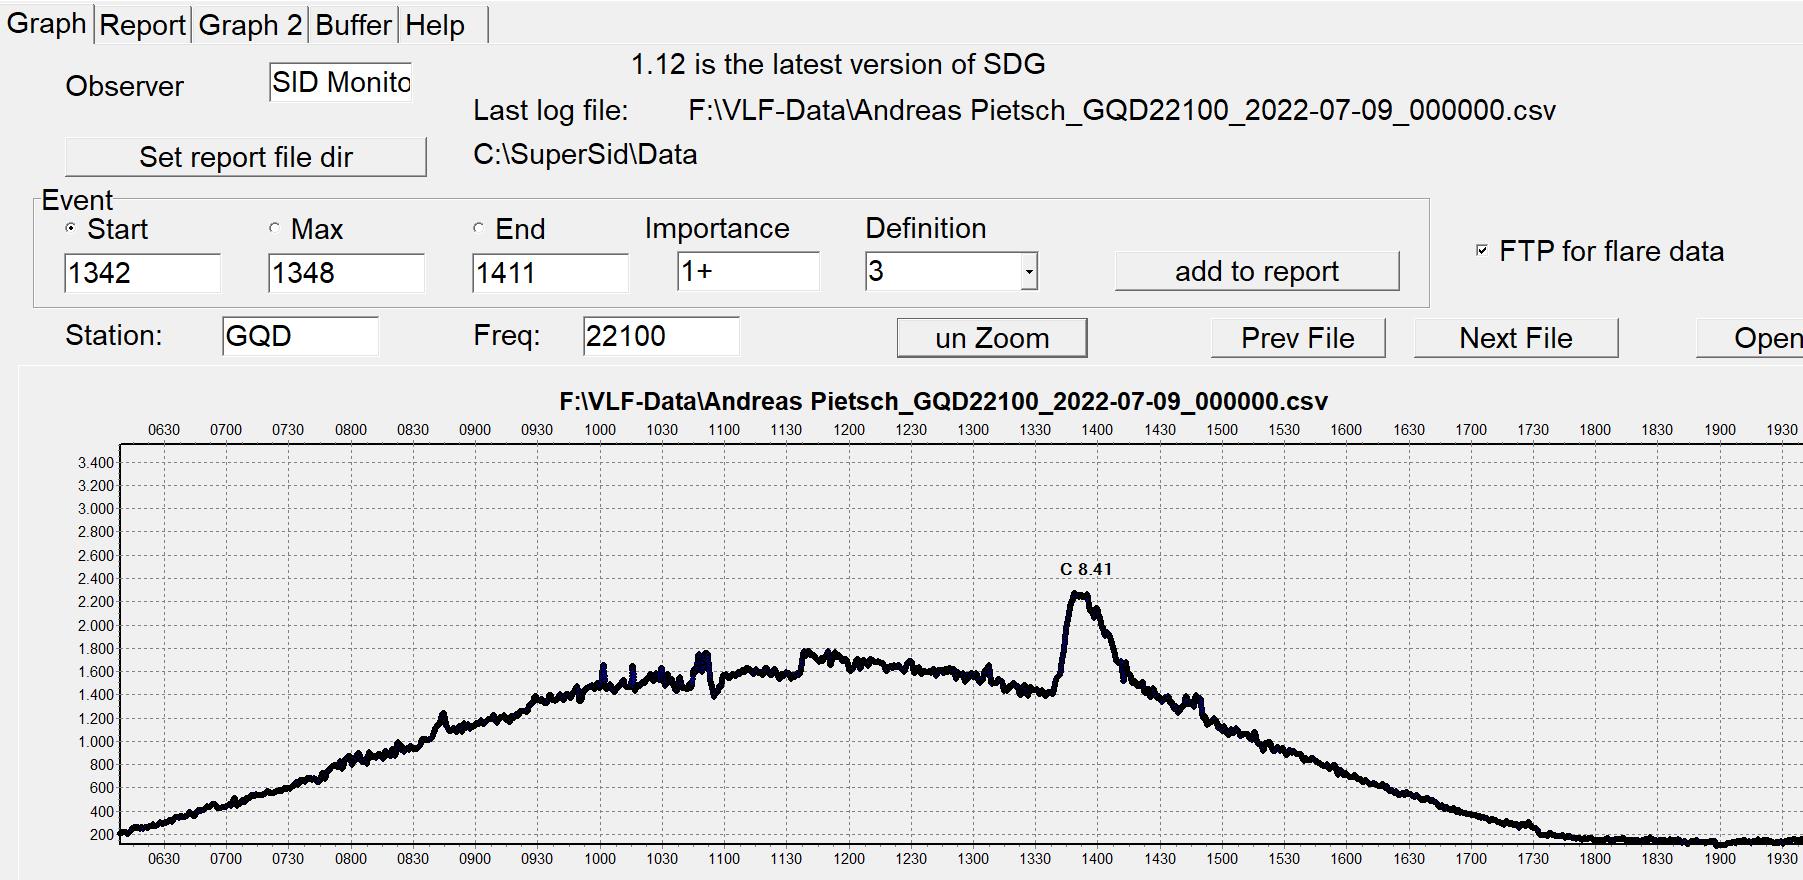The width and height of the screenshot is (1803, 880).
Task: Load the Prev File
Action: pos(1298,338)
